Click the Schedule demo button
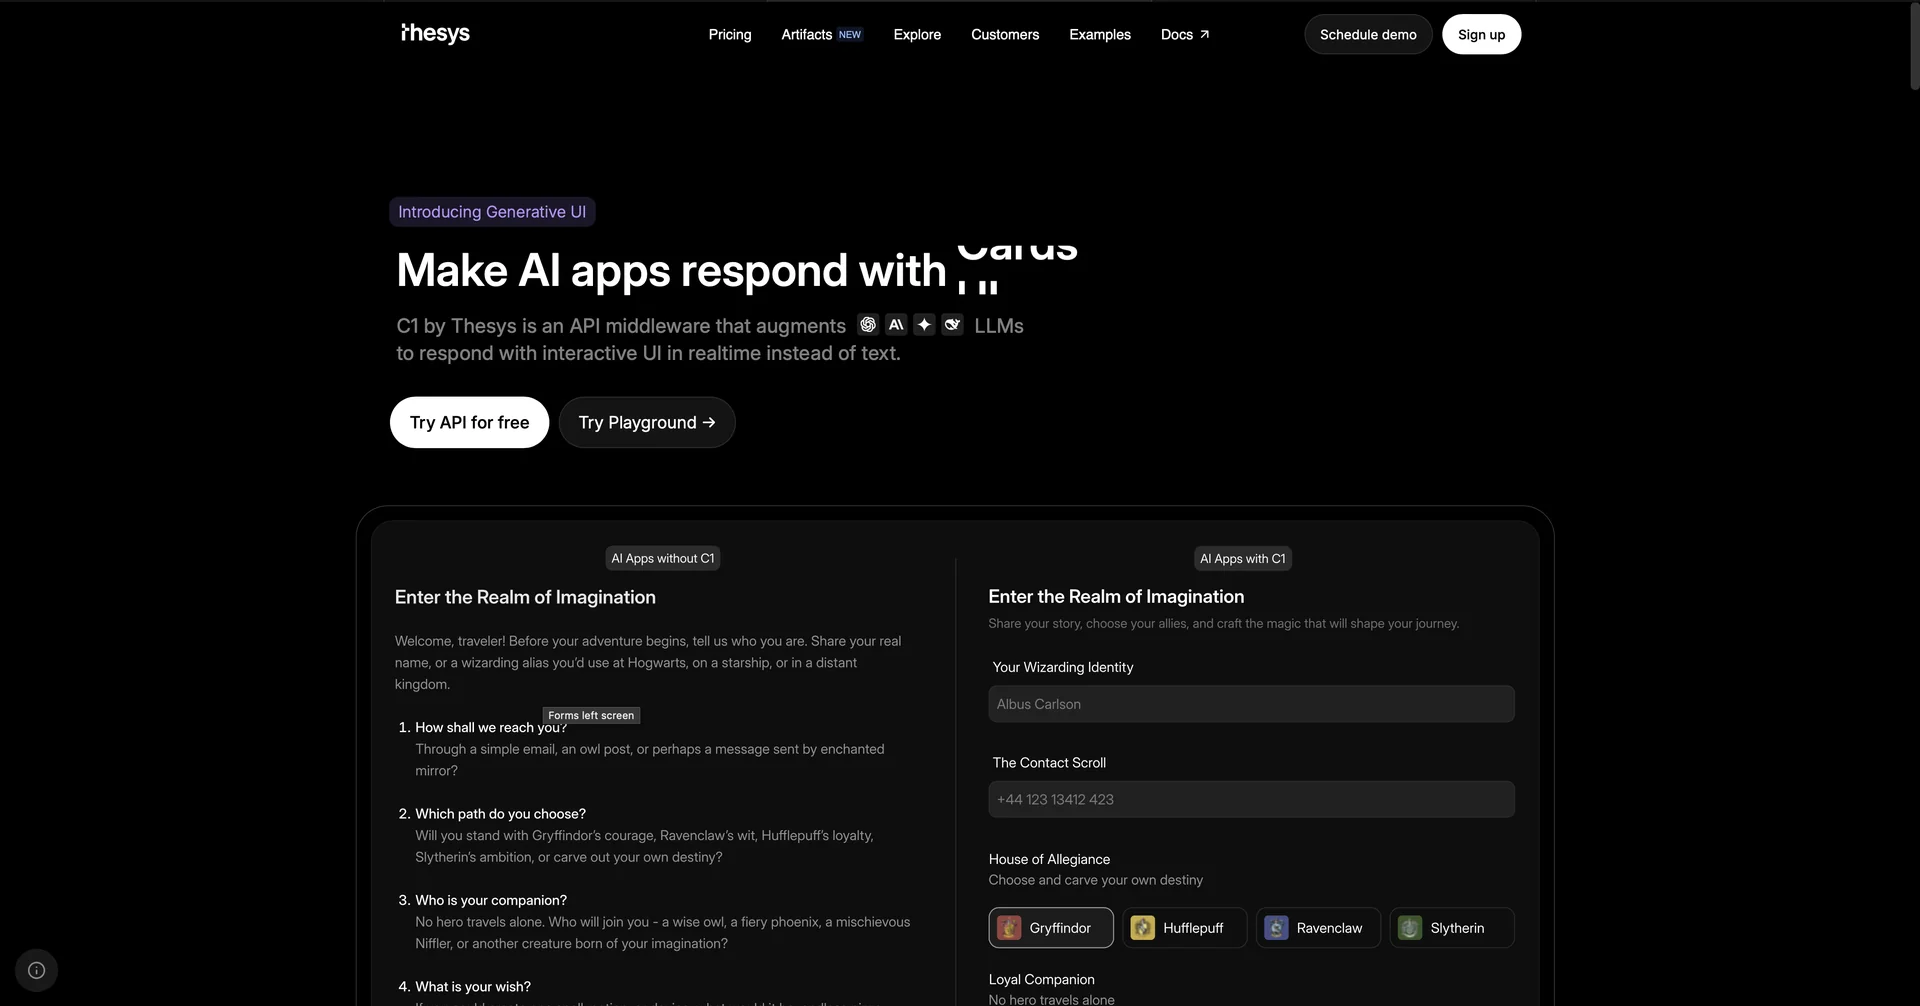 tap(1368, 34)
